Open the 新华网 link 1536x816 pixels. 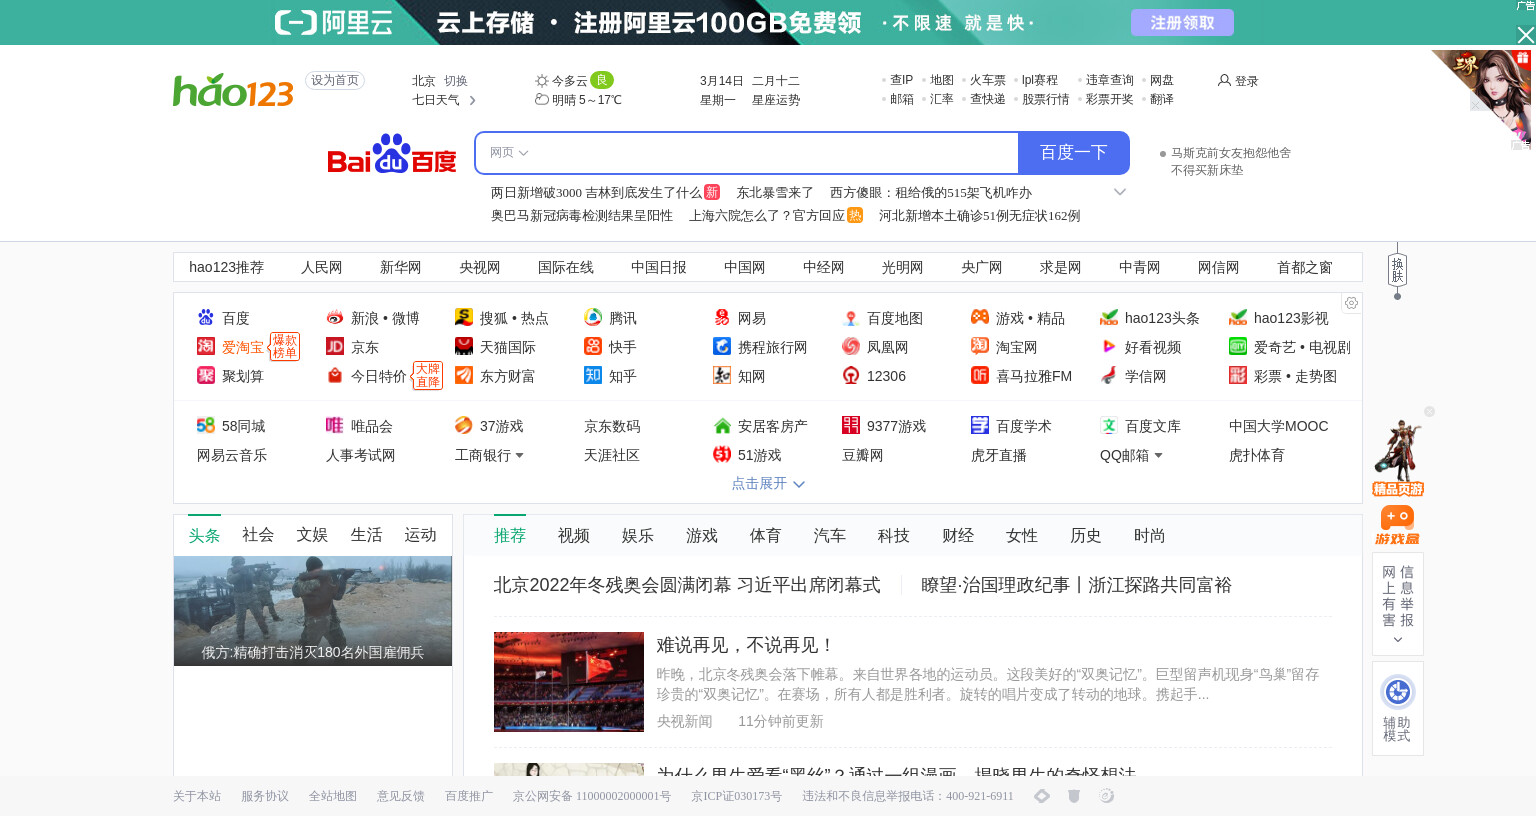(401, 267)
